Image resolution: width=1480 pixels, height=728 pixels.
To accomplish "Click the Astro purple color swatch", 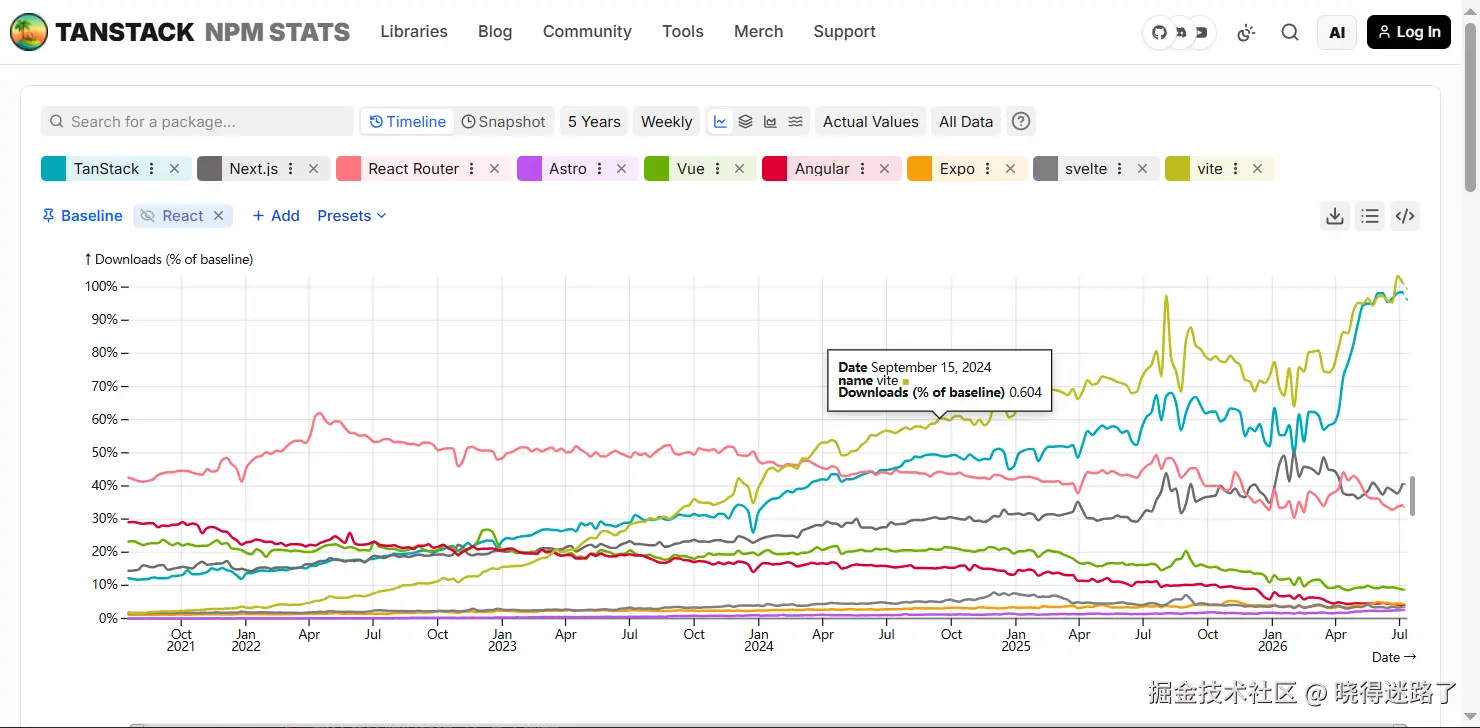I will click(x=529, y=169).
